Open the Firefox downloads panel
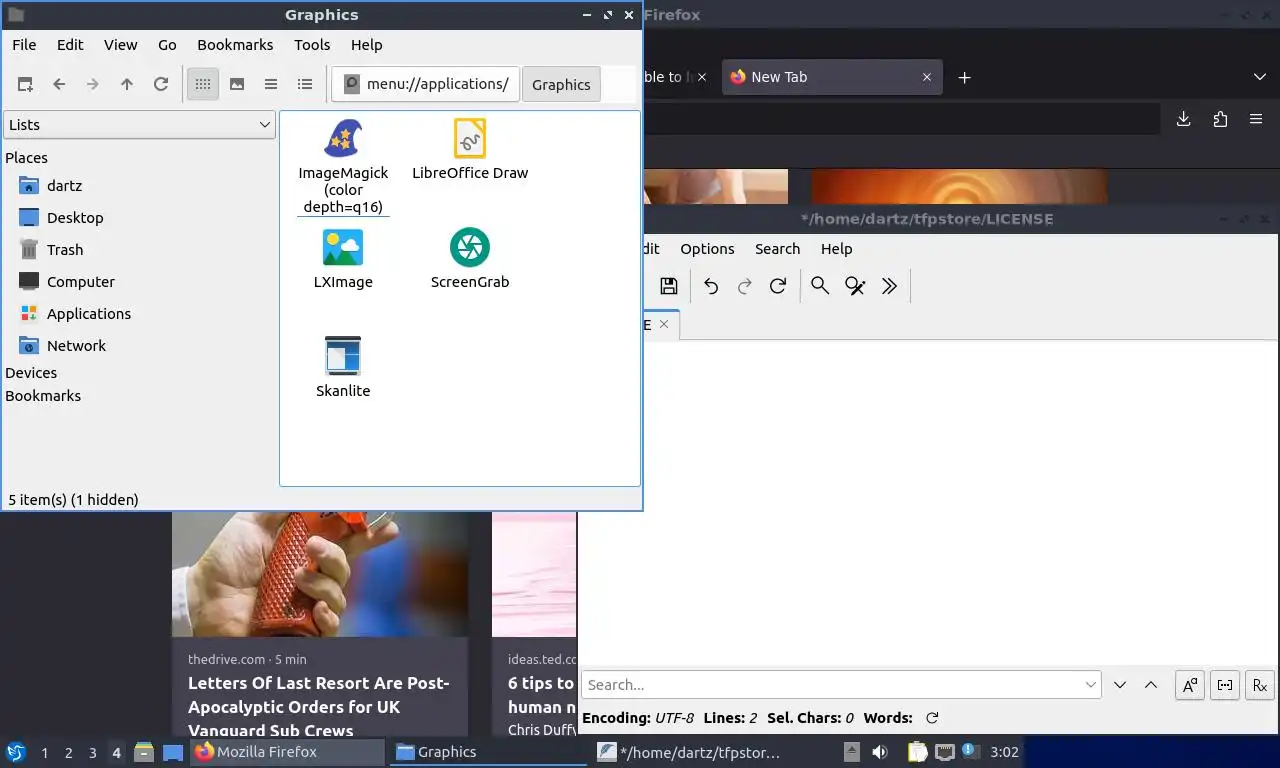 pyautogui.click(x=1184, y=119)
